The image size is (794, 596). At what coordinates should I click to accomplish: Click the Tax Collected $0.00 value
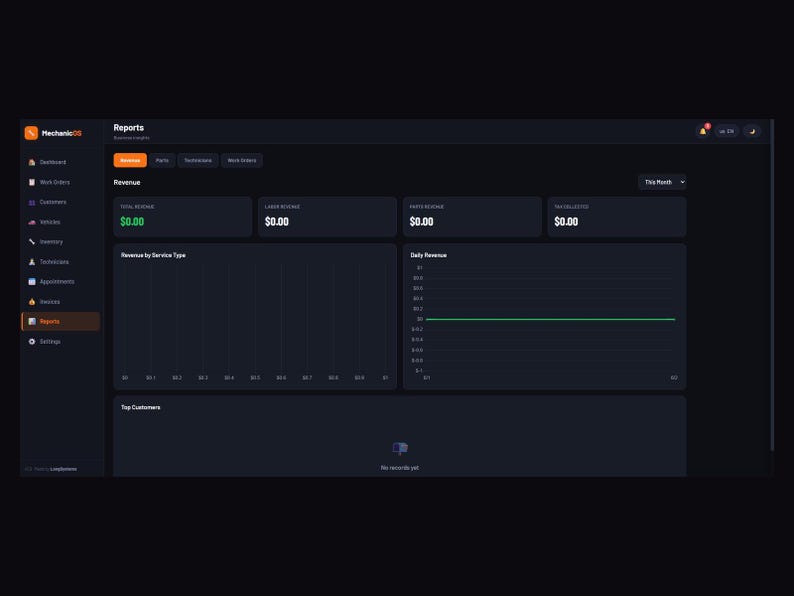click(566, 221)
